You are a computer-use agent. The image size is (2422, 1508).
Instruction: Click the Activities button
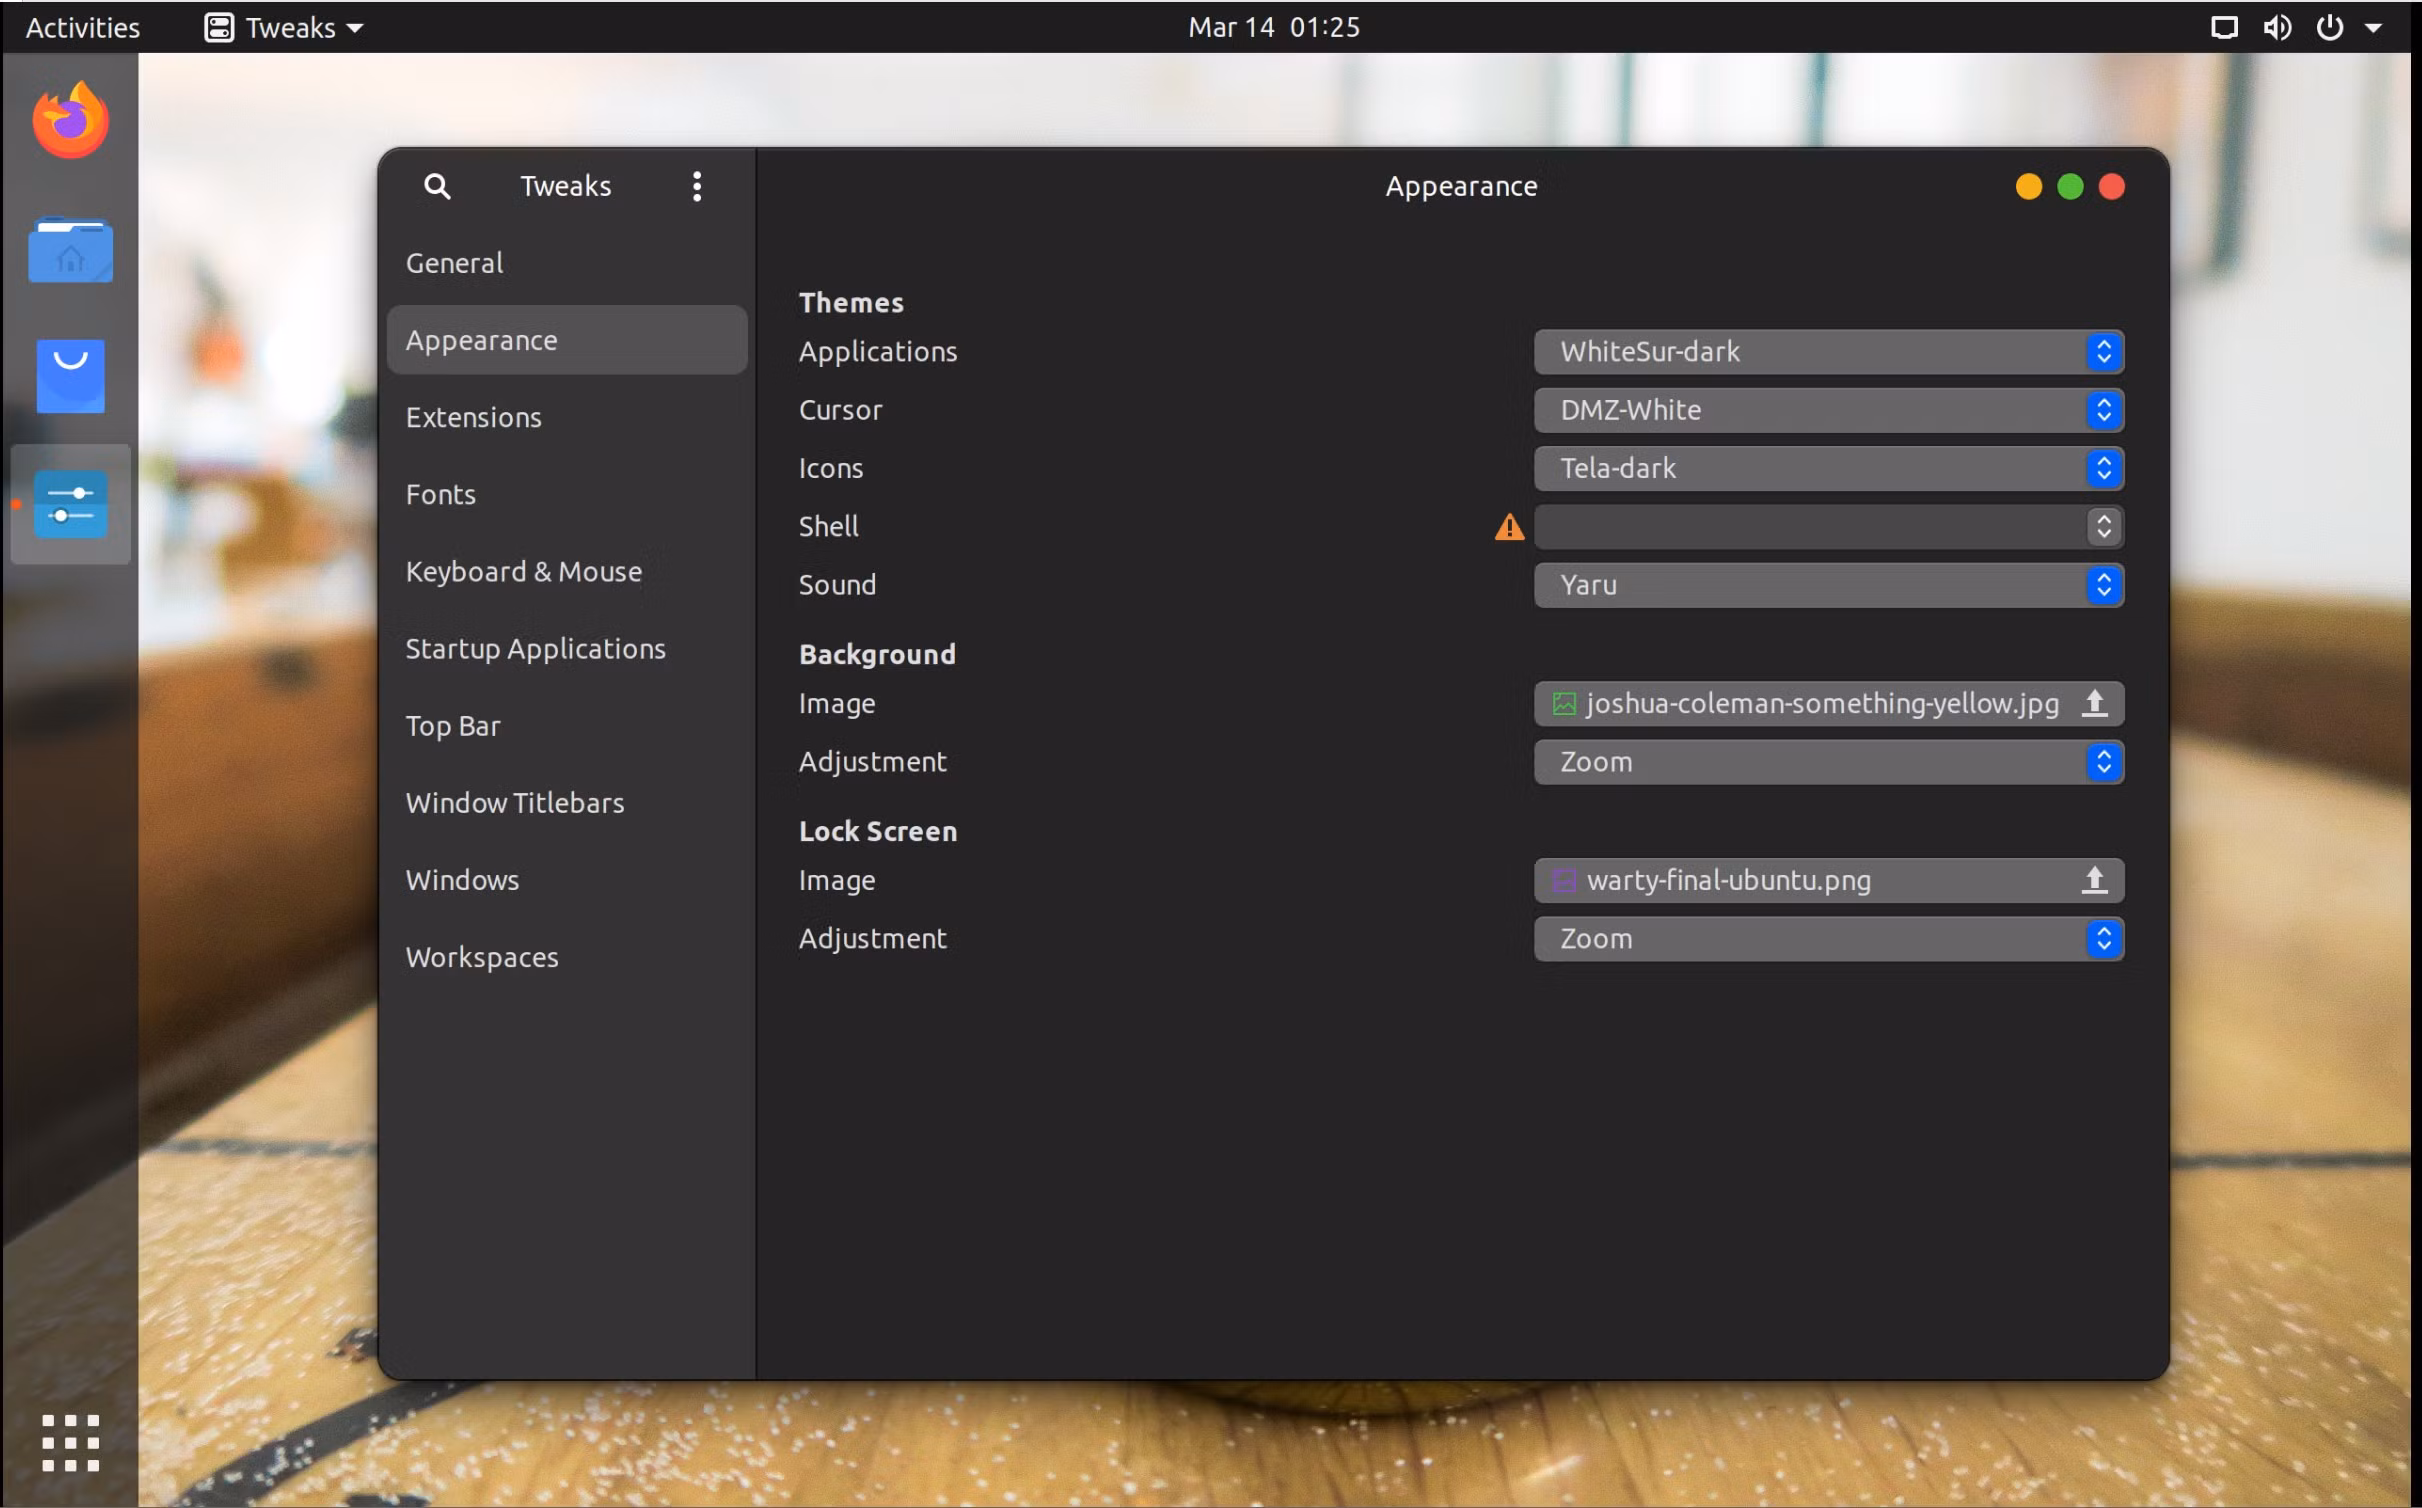[82, 27]
